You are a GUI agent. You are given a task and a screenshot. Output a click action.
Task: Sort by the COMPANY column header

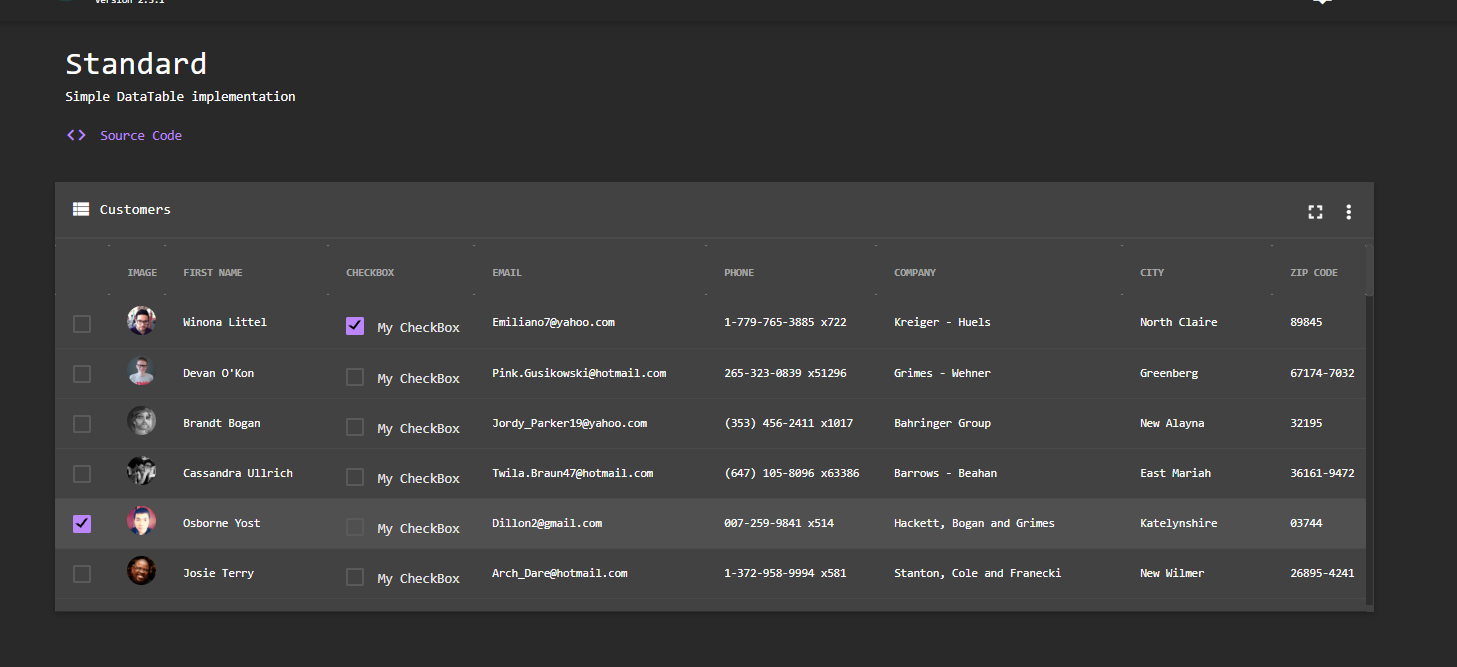click(915, 273)
